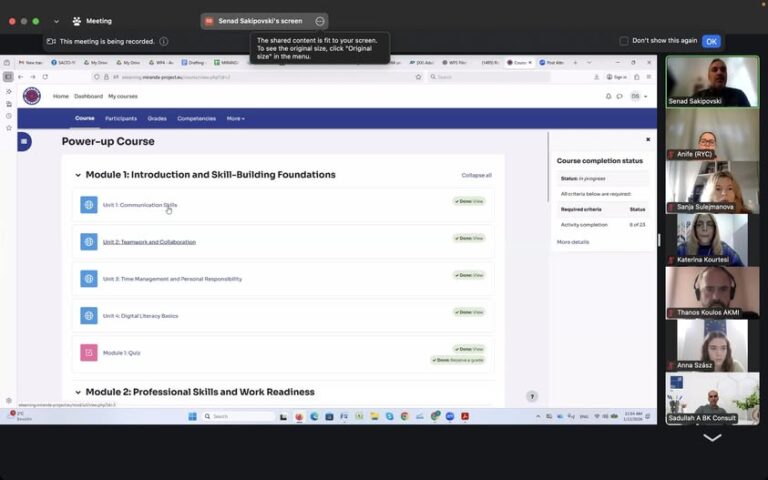Image resolution: width=768 pixels, height=480 pixels.
Task: Check the "Don't show this again" box
Action: tap(624, 41)
